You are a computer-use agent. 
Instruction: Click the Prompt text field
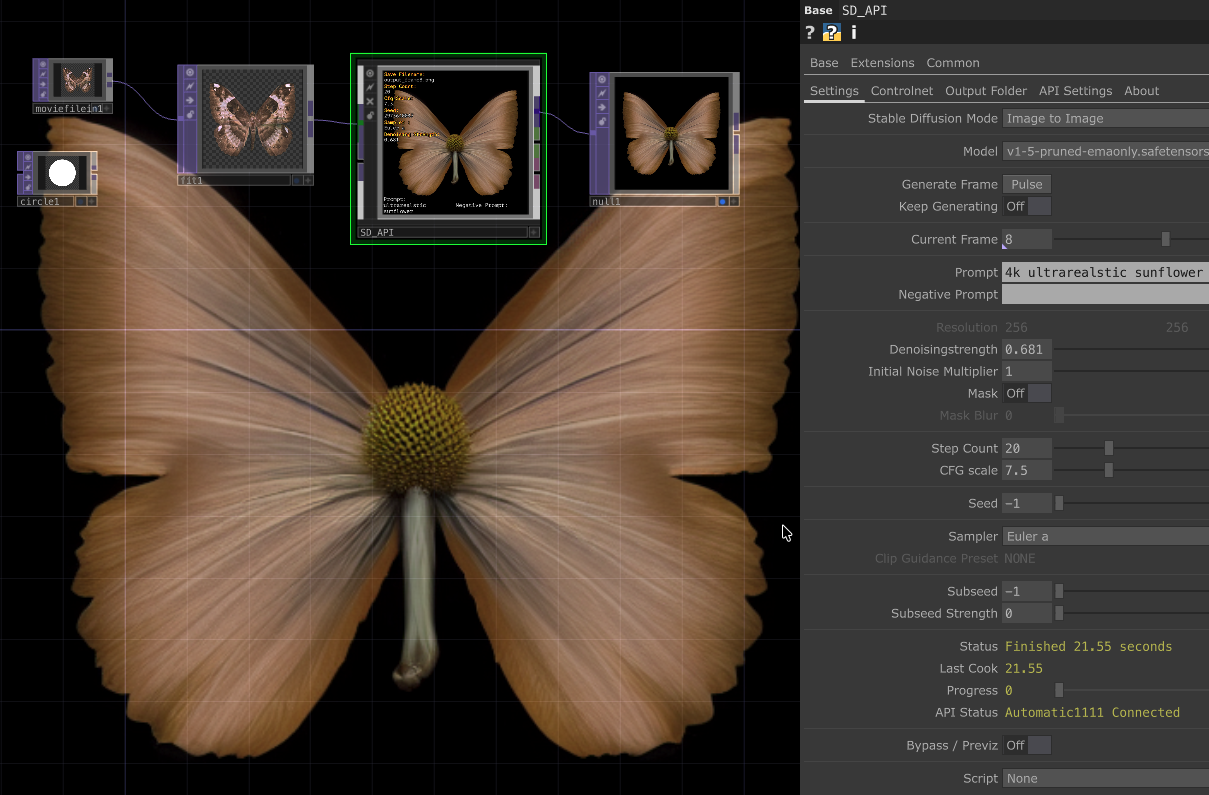(1104, 273)
